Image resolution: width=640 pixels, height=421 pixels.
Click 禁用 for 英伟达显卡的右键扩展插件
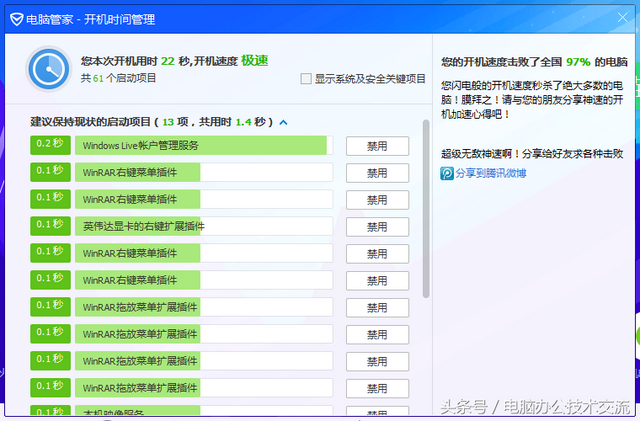coord(377,227)
